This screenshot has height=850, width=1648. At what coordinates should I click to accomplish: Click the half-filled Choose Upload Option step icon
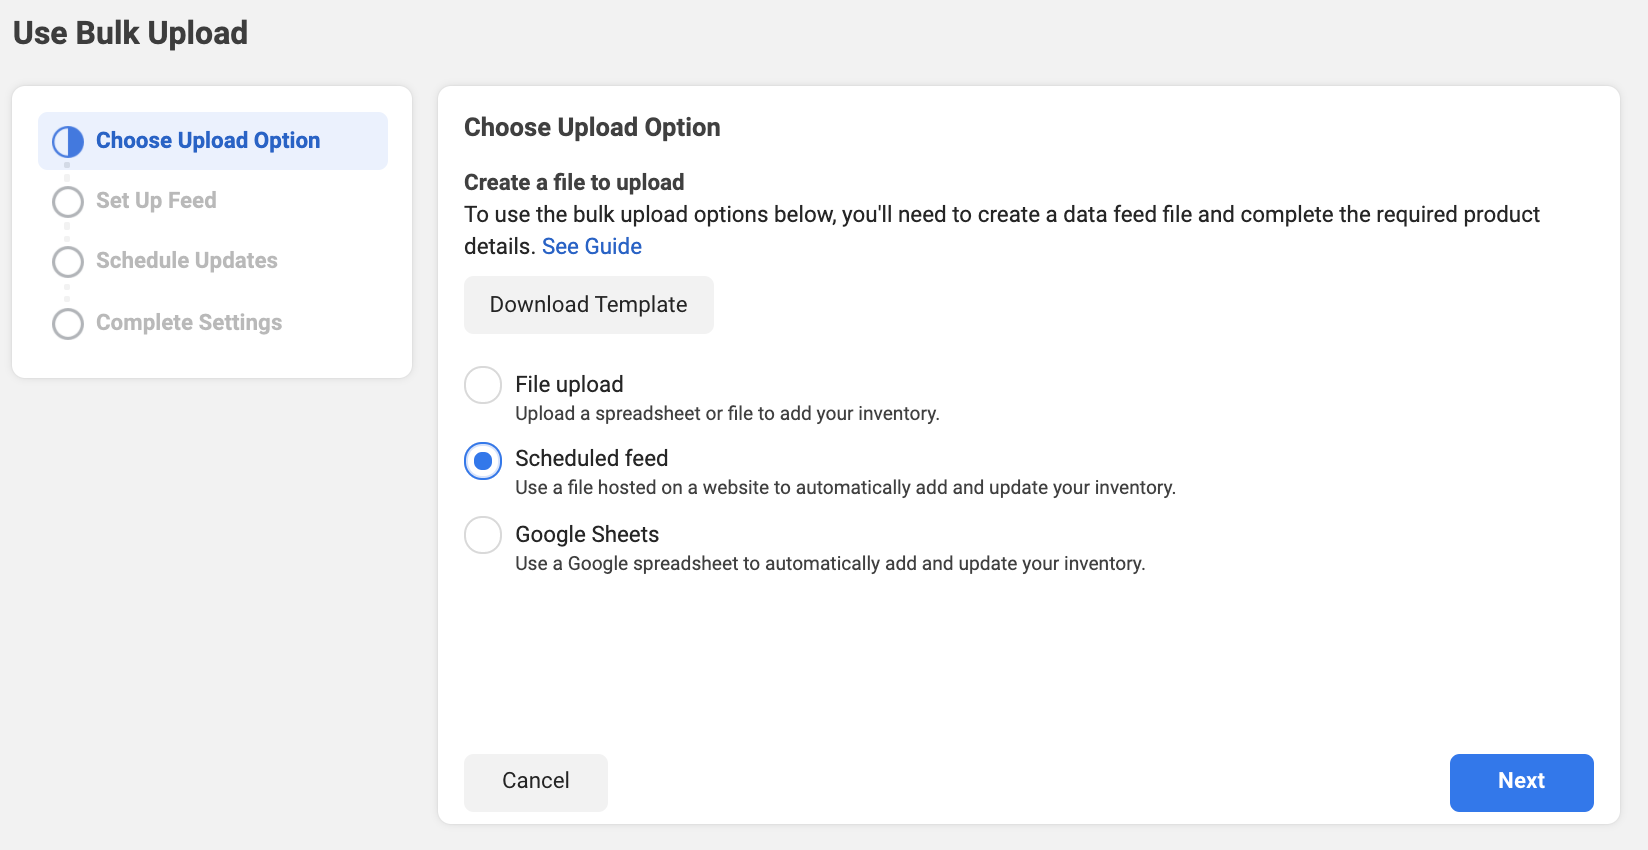(68, 142)
